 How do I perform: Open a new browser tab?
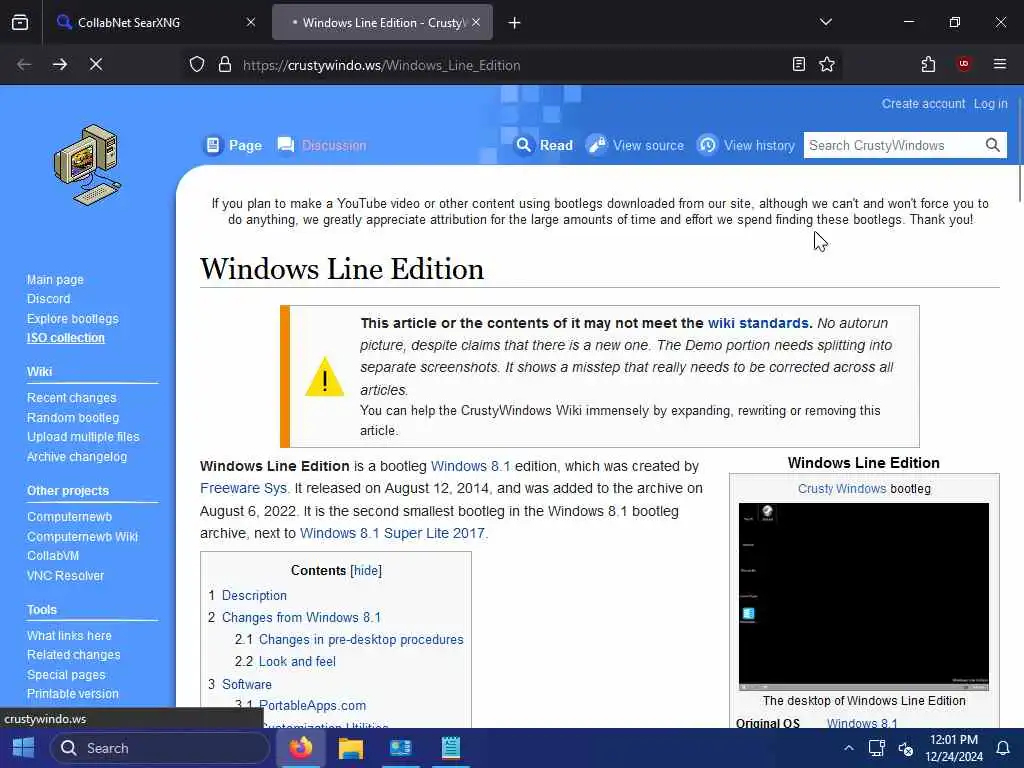[x=514, y=23]
